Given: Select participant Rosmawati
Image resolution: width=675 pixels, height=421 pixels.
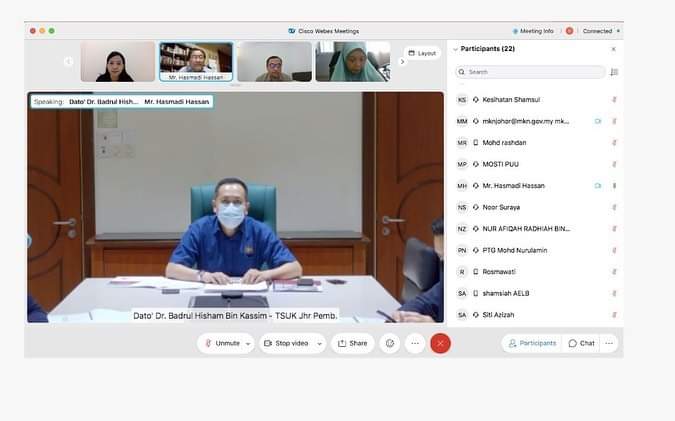Looking at the screenshot, I should [x=537, y=272].
